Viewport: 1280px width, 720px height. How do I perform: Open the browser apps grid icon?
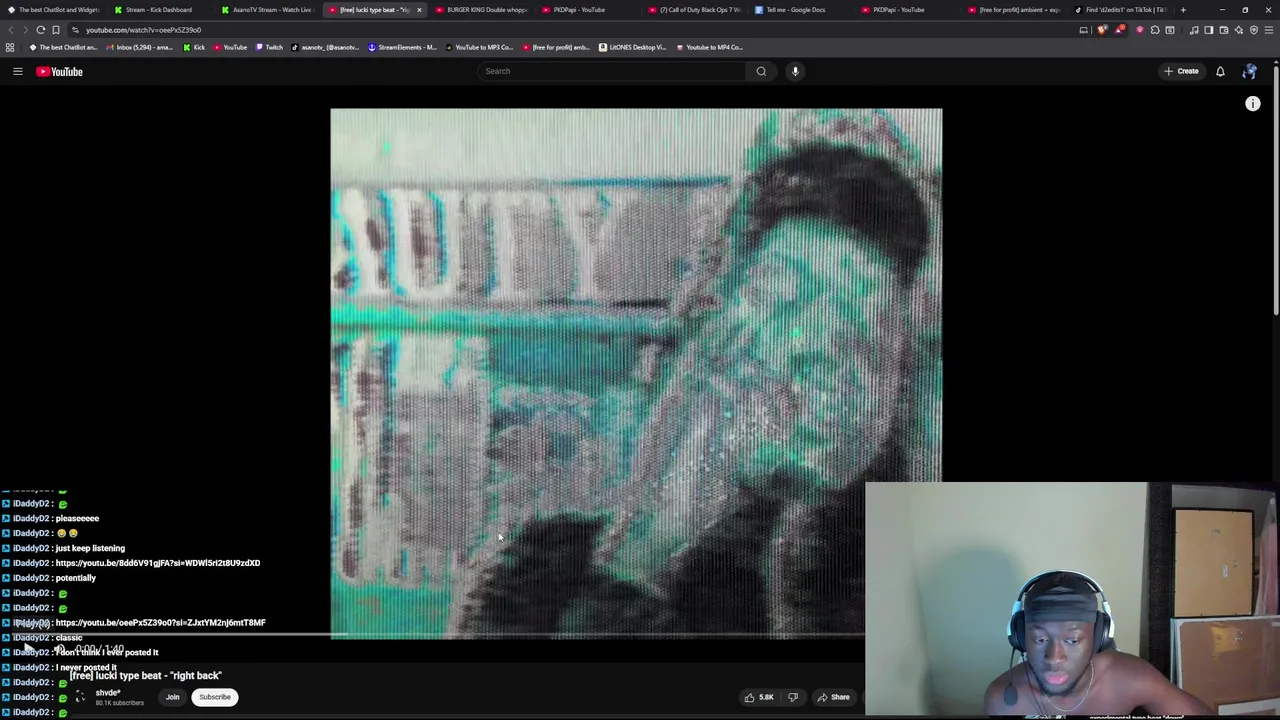[x=10, y=47]
